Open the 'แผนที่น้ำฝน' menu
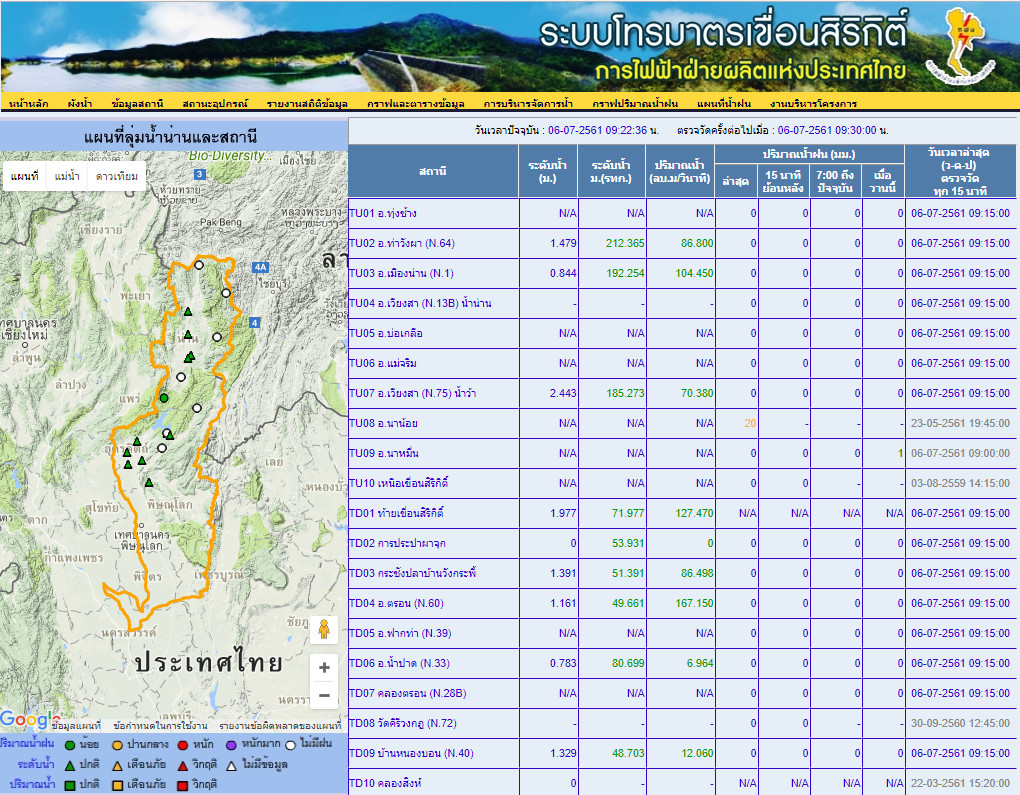Viewport: 1020px width, 795px height. pos(724,103)
